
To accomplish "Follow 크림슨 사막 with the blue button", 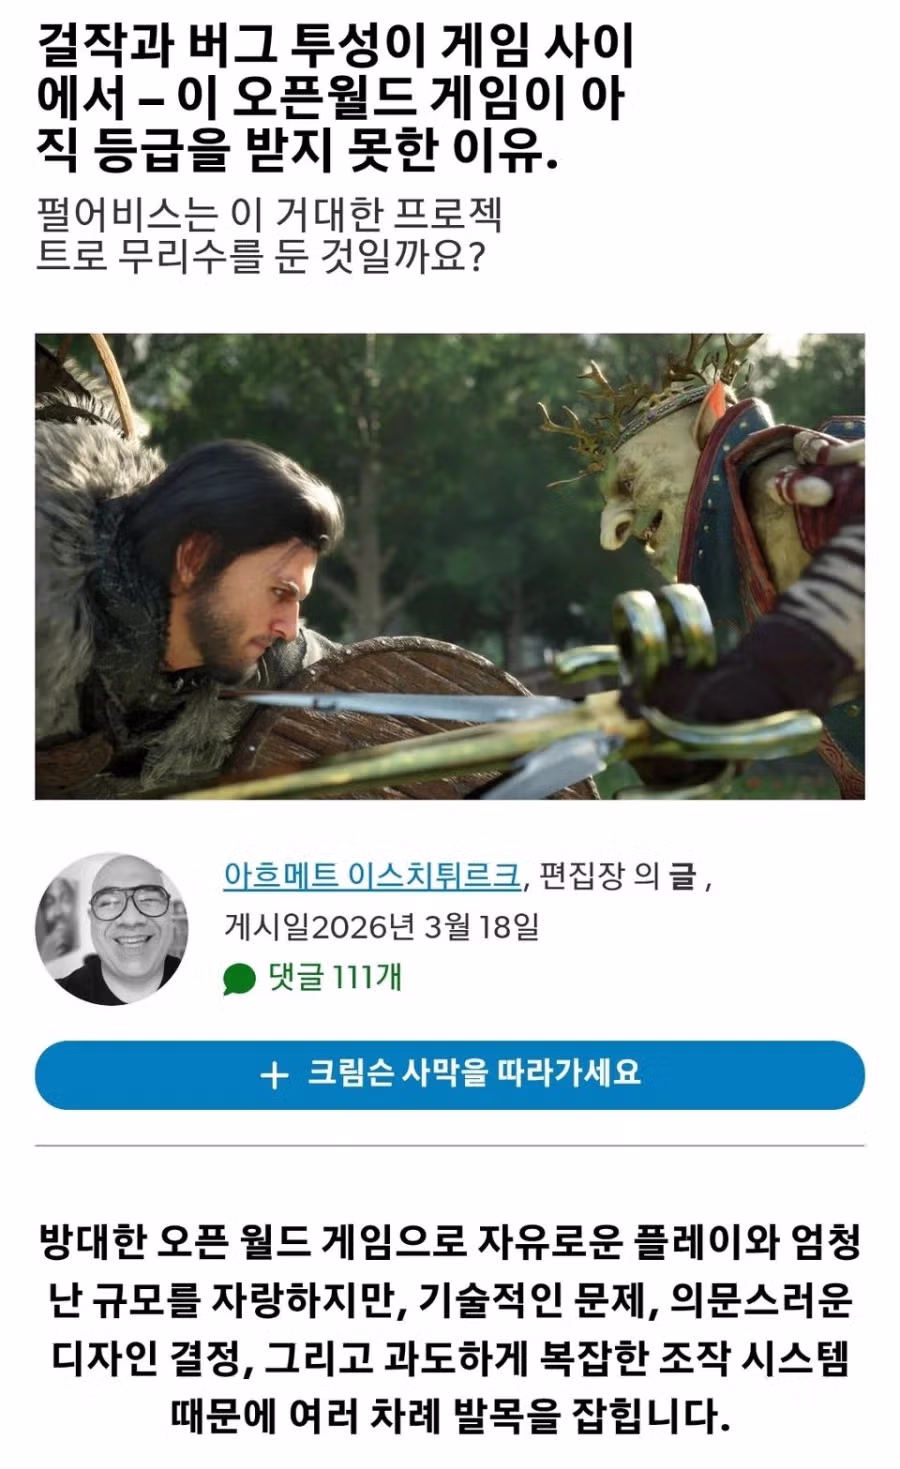I will point(450,1075).
